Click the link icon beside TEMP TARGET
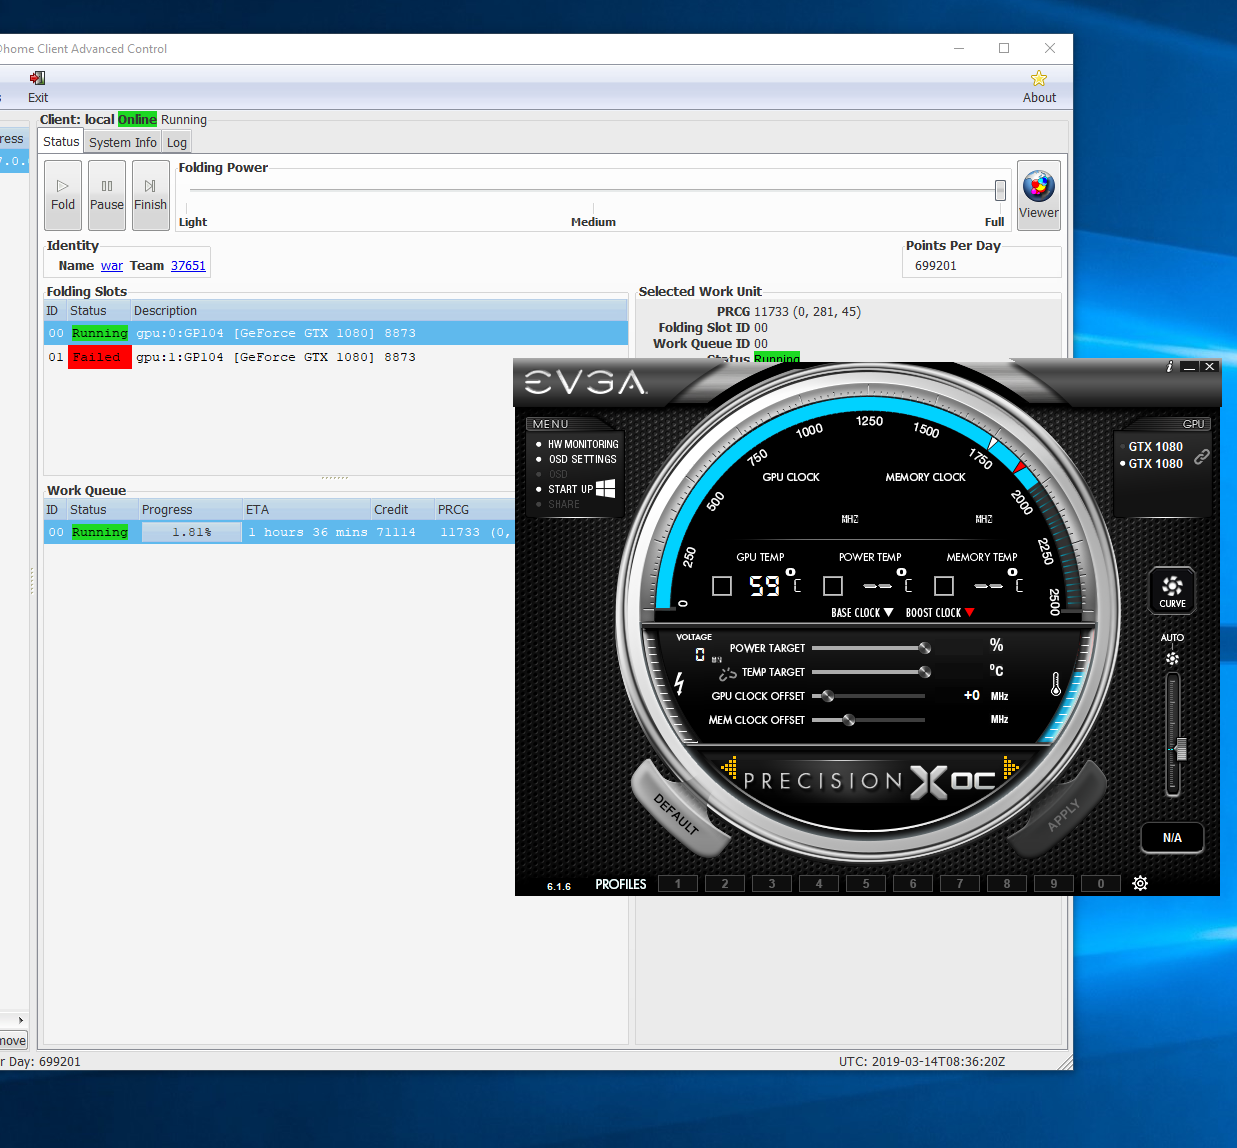This screenshot has width=1237, height=1148. point(728,673)
